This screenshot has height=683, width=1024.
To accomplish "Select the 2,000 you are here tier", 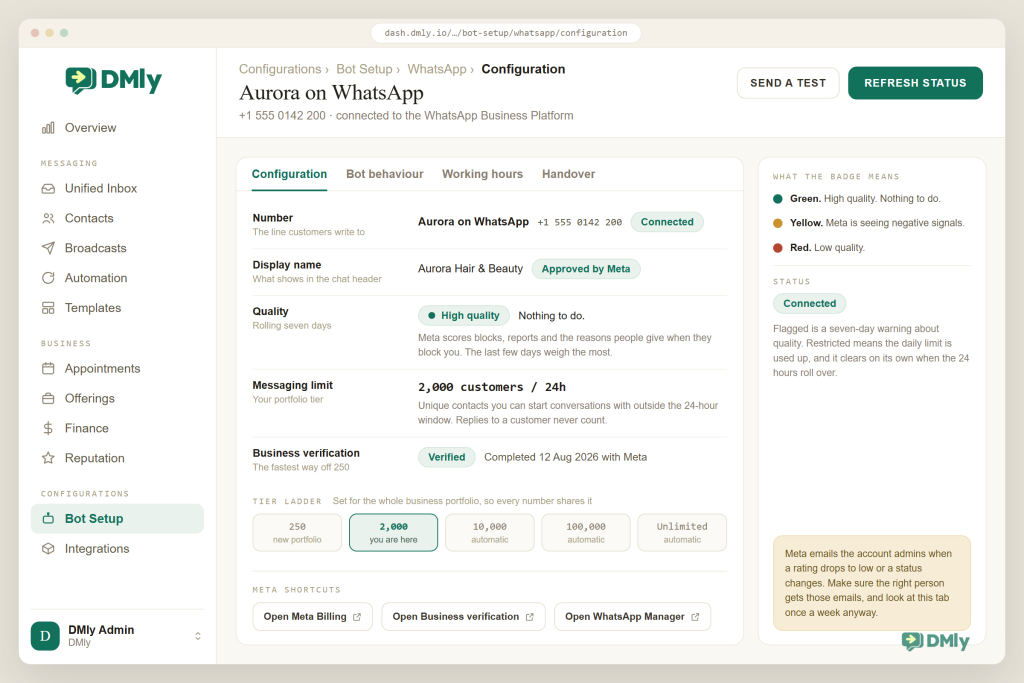I will click(x=393, y=533).
